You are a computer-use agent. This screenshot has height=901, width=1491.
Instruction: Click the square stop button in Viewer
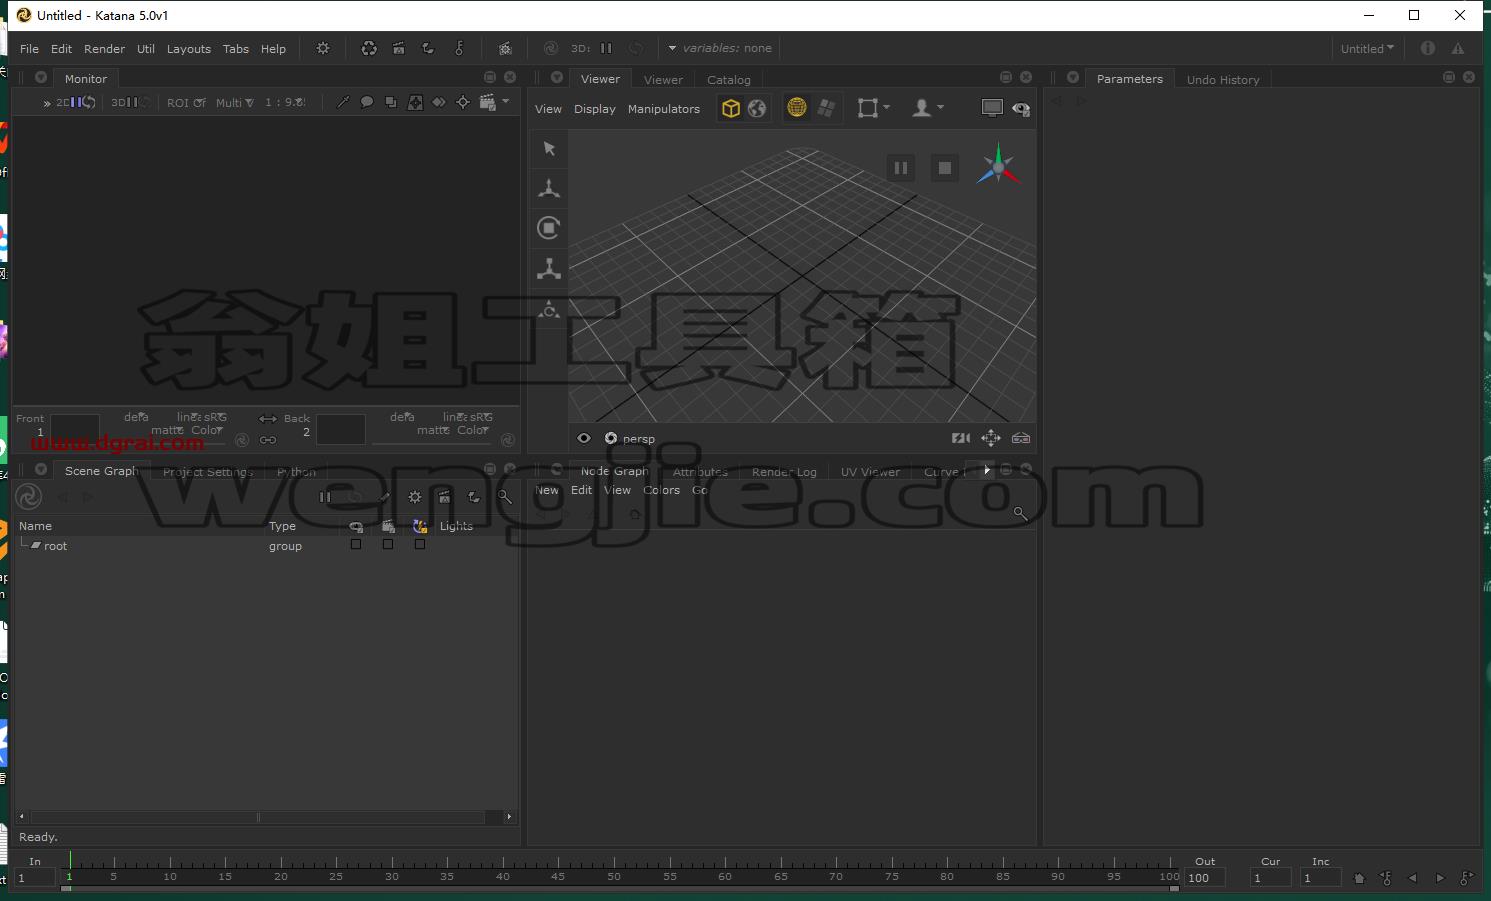coord(944,168)
